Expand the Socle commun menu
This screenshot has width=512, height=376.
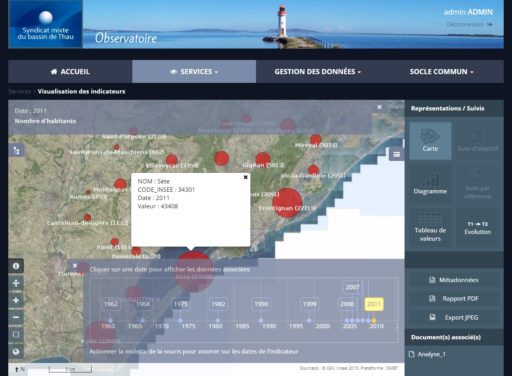click(x=441, y=71)
